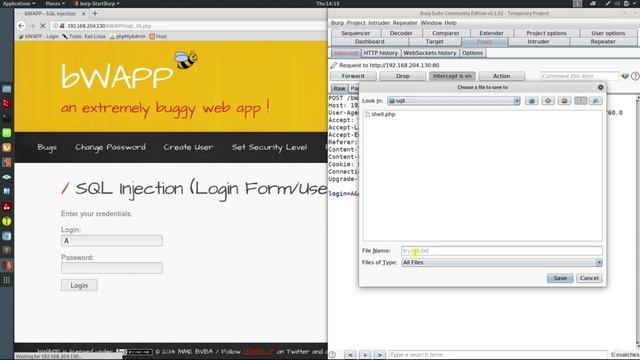
Task: Open the Applications menu in top bar
Action: tap(19, 3)
